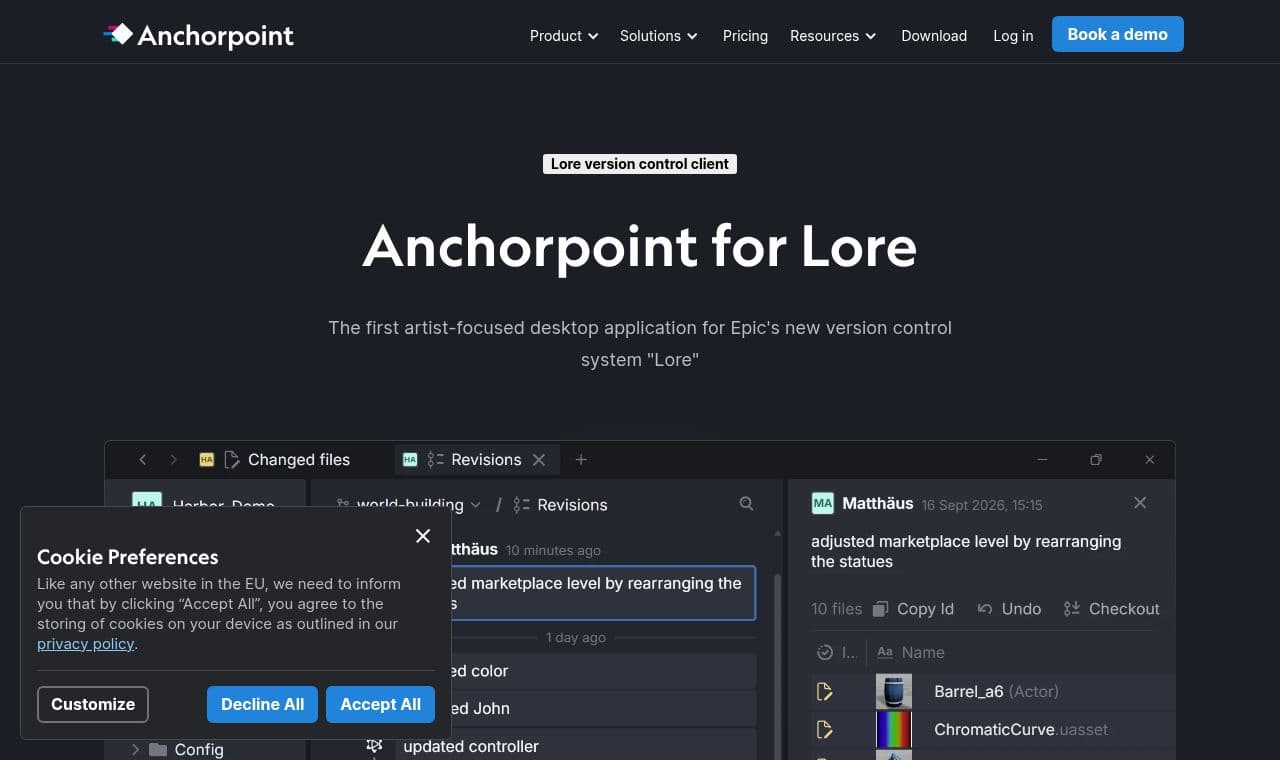Go to the Pricing page
Viewport: 1280px width, 760px height.
click(745, 36)
